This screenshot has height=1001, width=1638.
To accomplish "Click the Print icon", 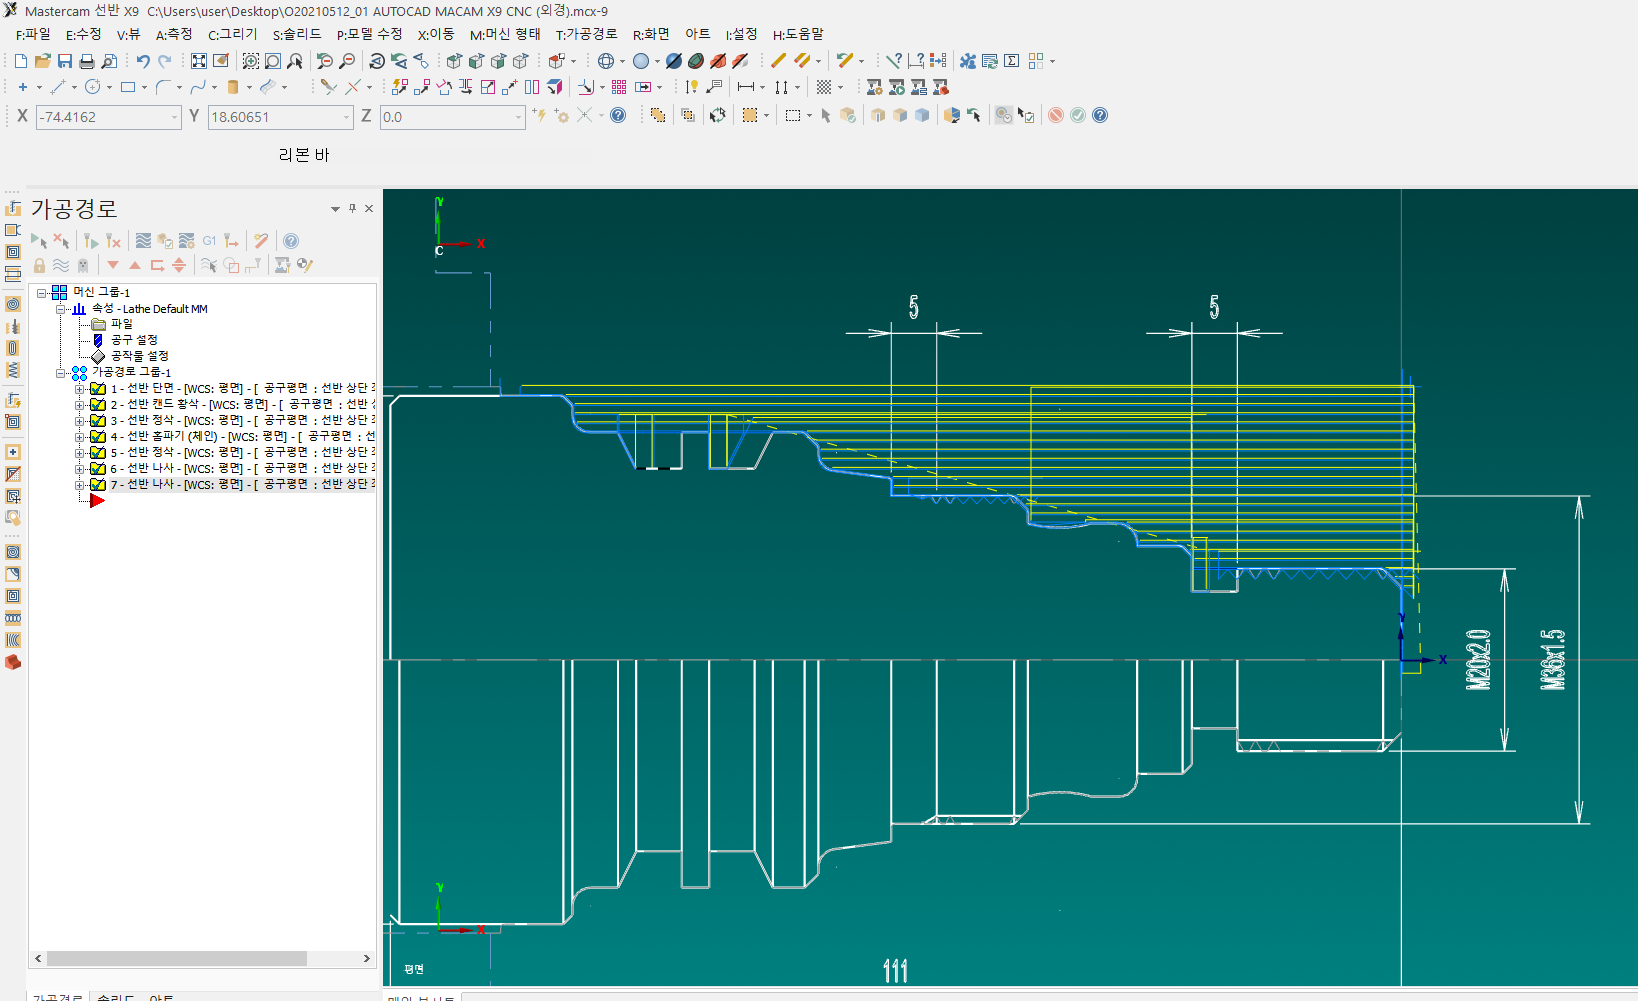I will pos(87,61).
